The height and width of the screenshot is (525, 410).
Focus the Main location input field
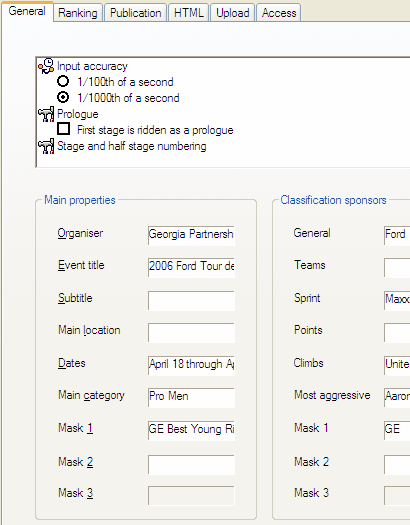click(191, 332)
